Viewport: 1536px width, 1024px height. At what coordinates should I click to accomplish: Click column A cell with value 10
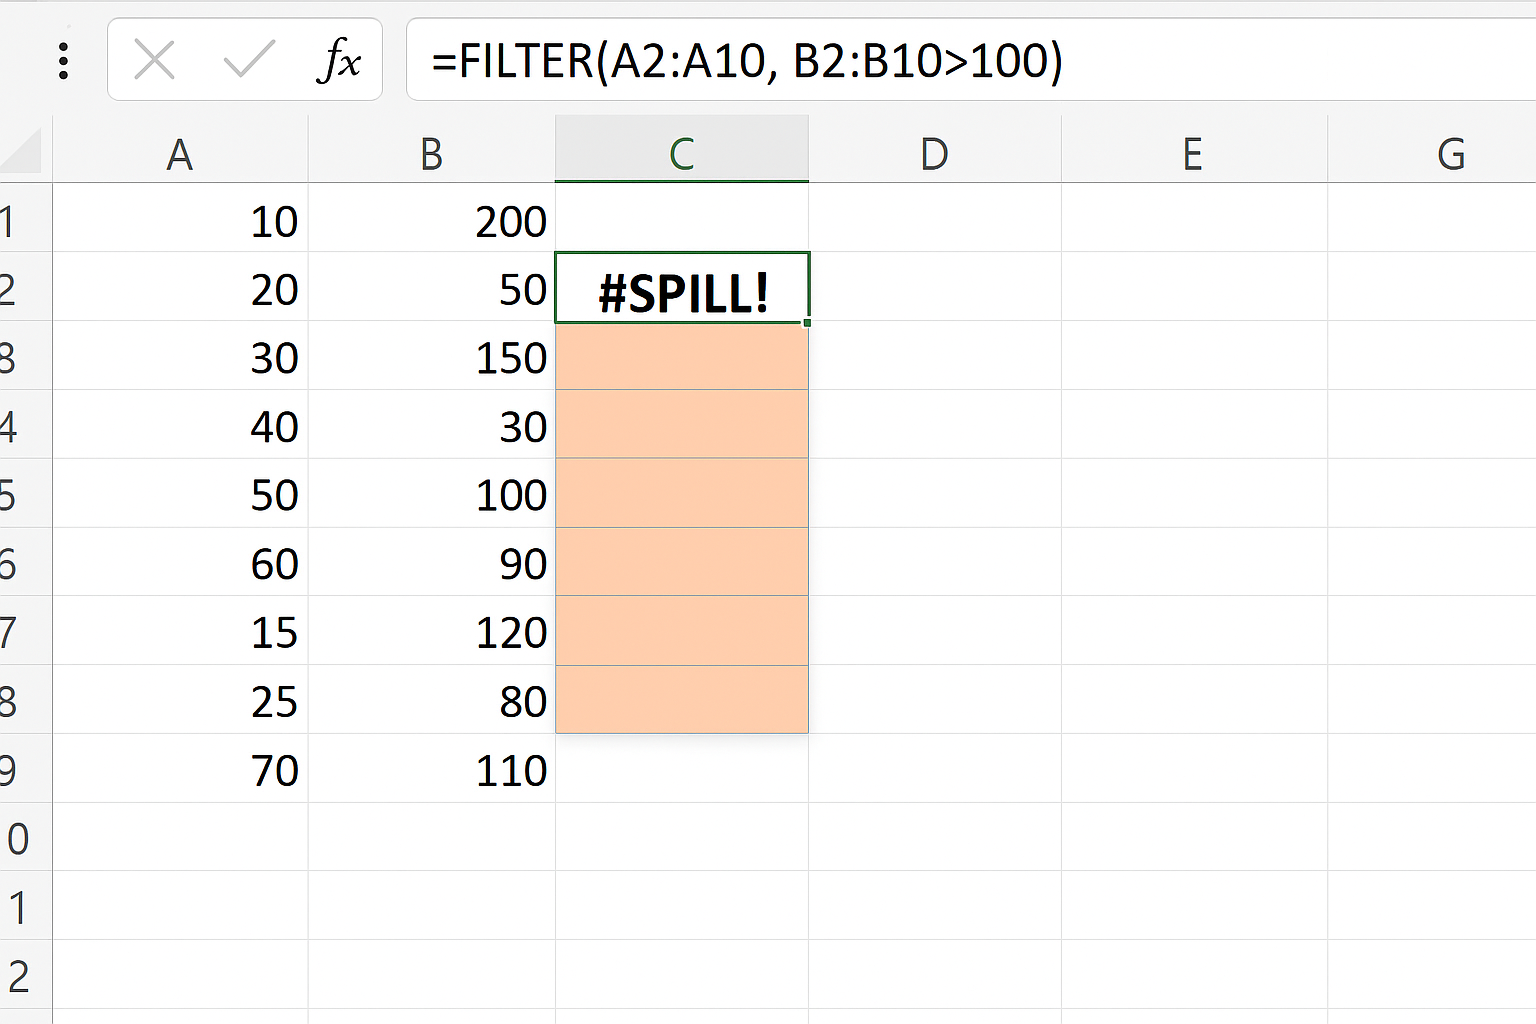coord(180,218)
